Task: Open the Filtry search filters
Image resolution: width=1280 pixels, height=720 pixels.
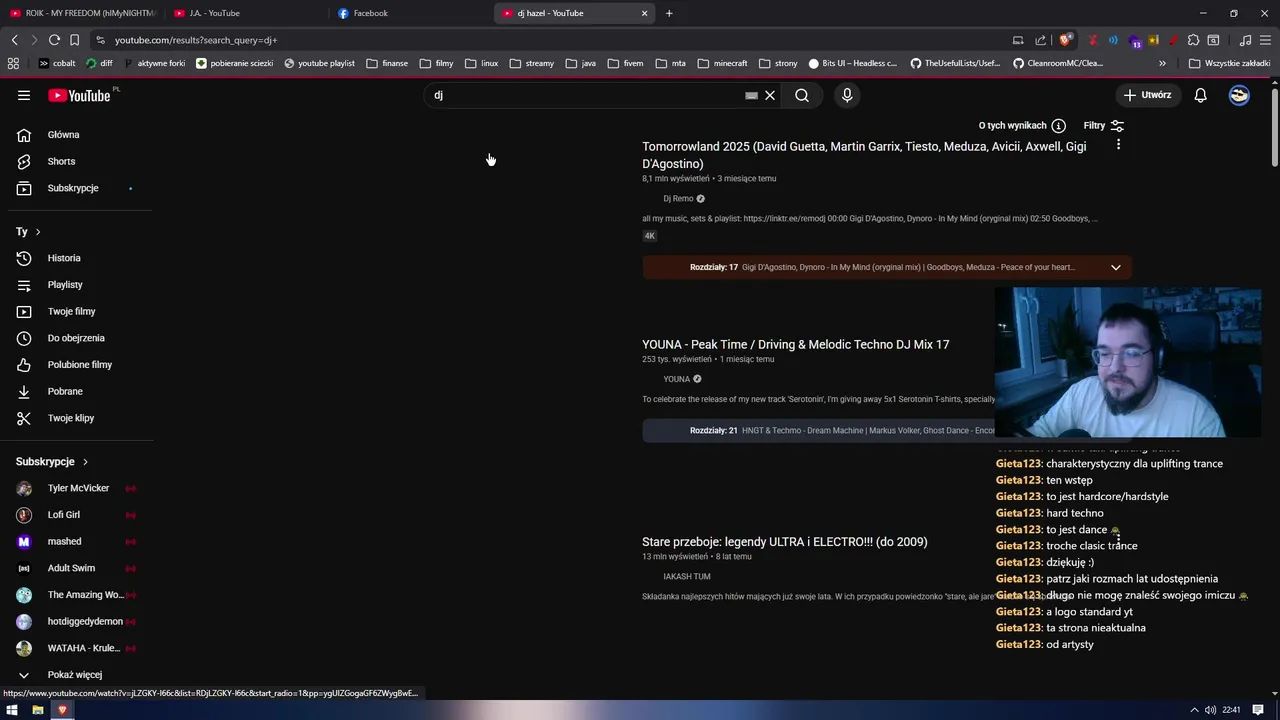Action: pos(1104,125)
